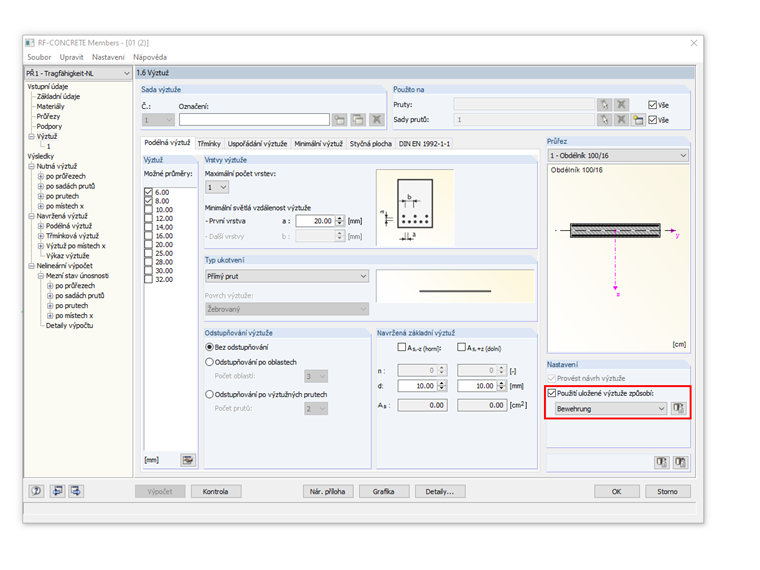
Task: Collapse the Nelineární výpočet tree node
Action: [x=32, y=266]
